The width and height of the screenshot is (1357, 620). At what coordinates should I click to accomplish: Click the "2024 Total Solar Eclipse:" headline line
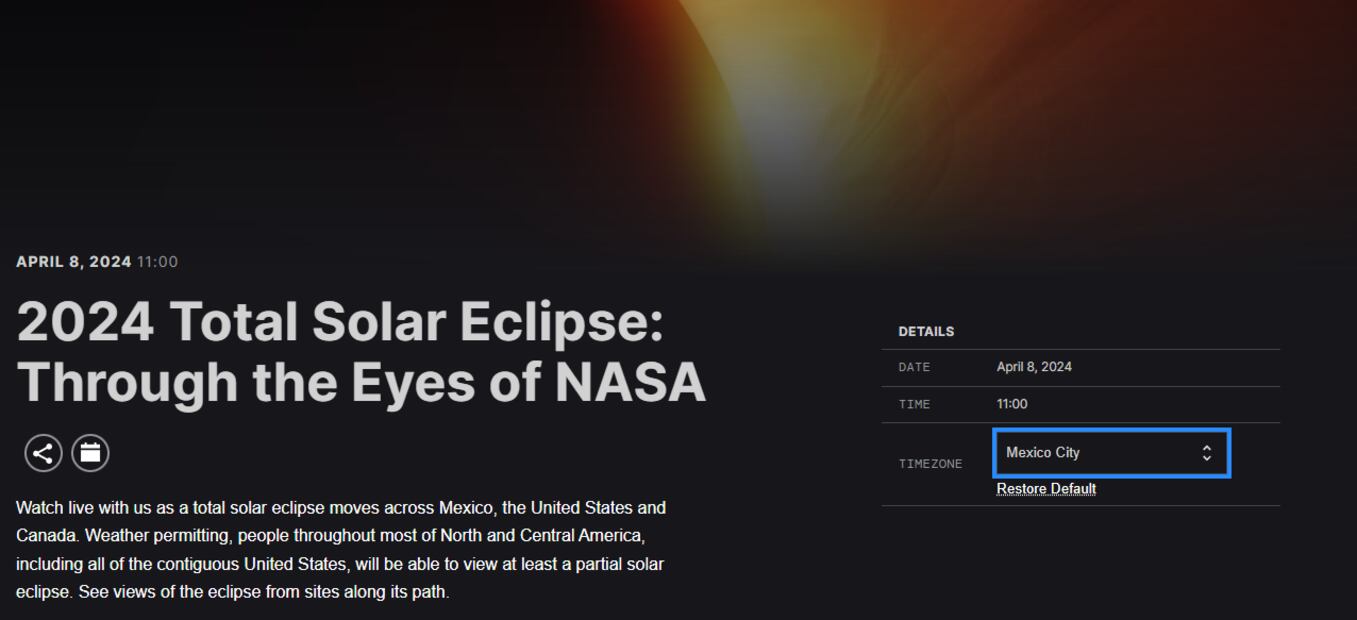(340, 322)
